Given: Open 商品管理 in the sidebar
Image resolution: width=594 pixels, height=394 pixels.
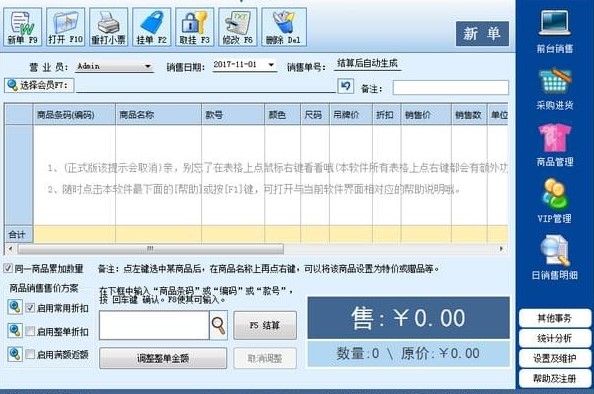Looking at the screenshot, I should click(555, 145).
